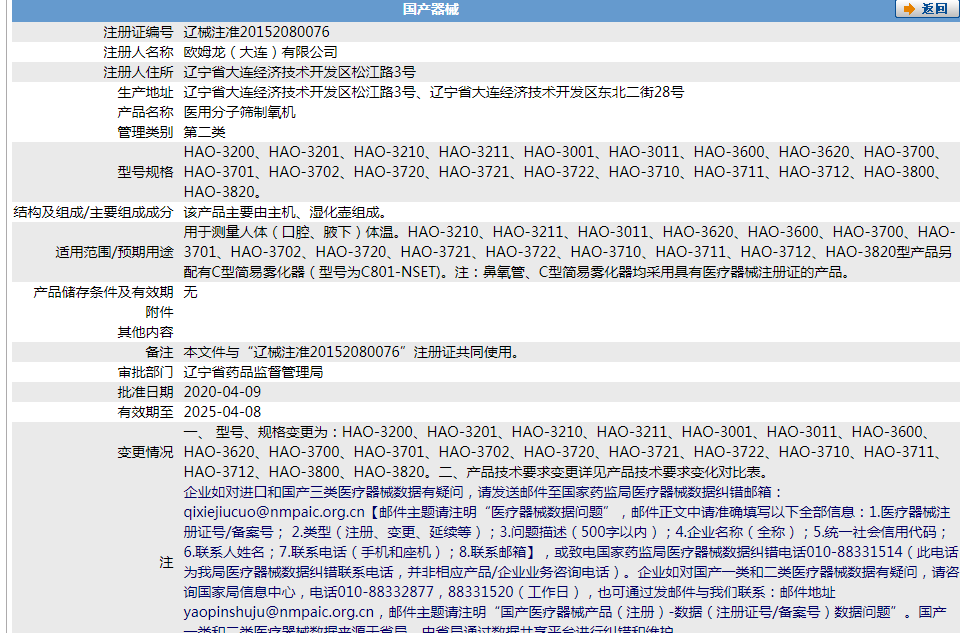Click the 型号规格 label
This screenshot has height=633, width=960.
coord(146,172)
